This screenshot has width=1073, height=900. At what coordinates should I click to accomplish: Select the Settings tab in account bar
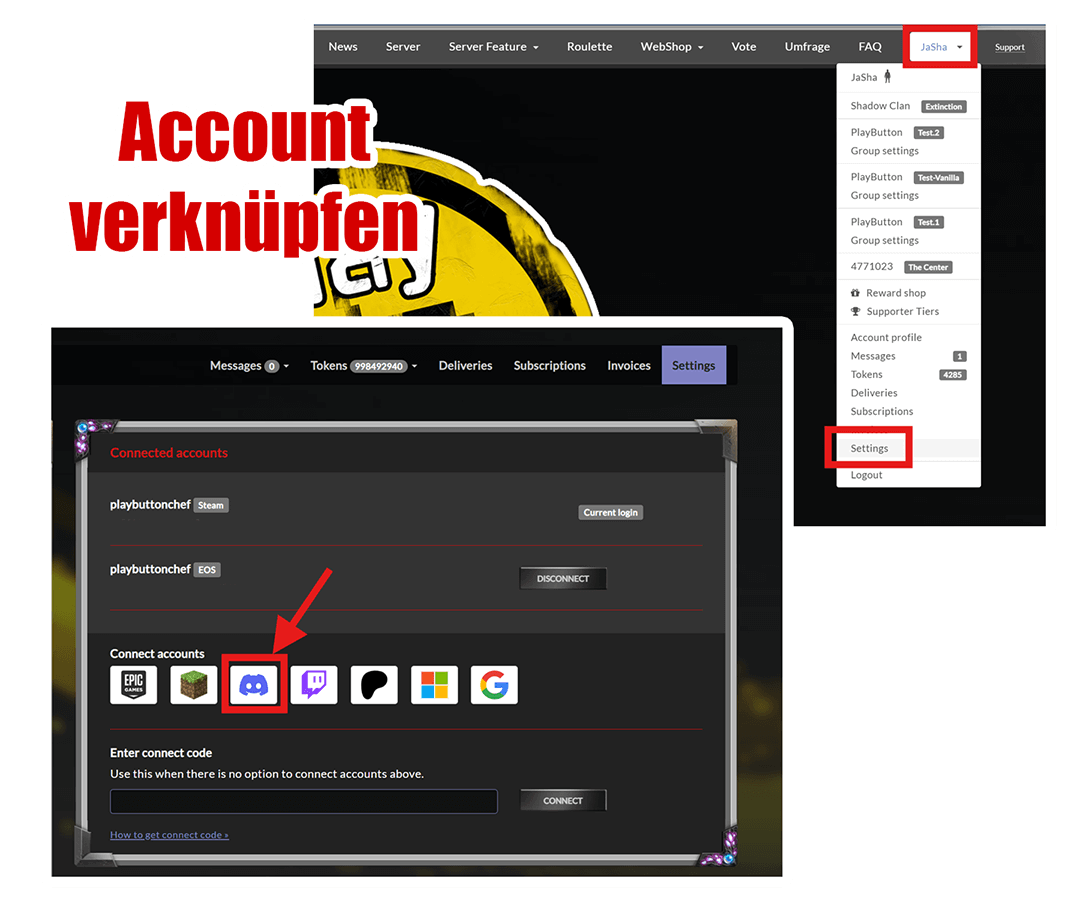click(694, 365)
